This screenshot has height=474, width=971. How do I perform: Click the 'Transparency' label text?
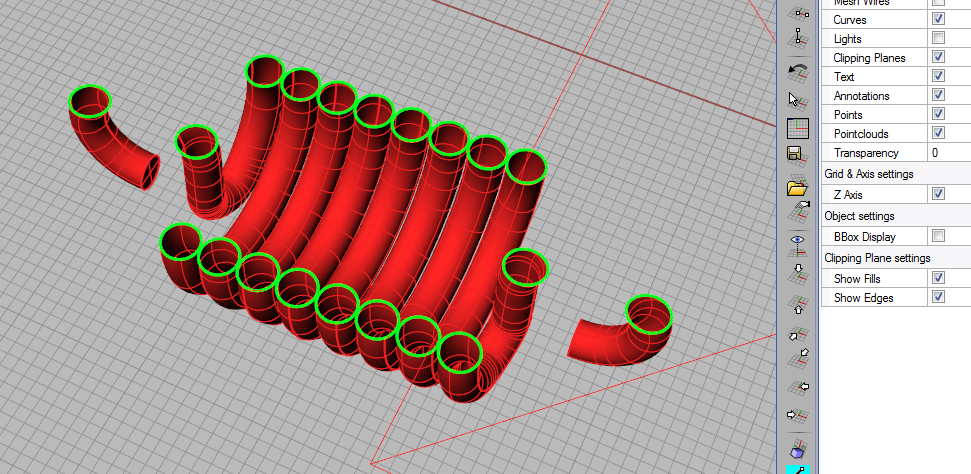pyautogui.click(x=866, y=153)
